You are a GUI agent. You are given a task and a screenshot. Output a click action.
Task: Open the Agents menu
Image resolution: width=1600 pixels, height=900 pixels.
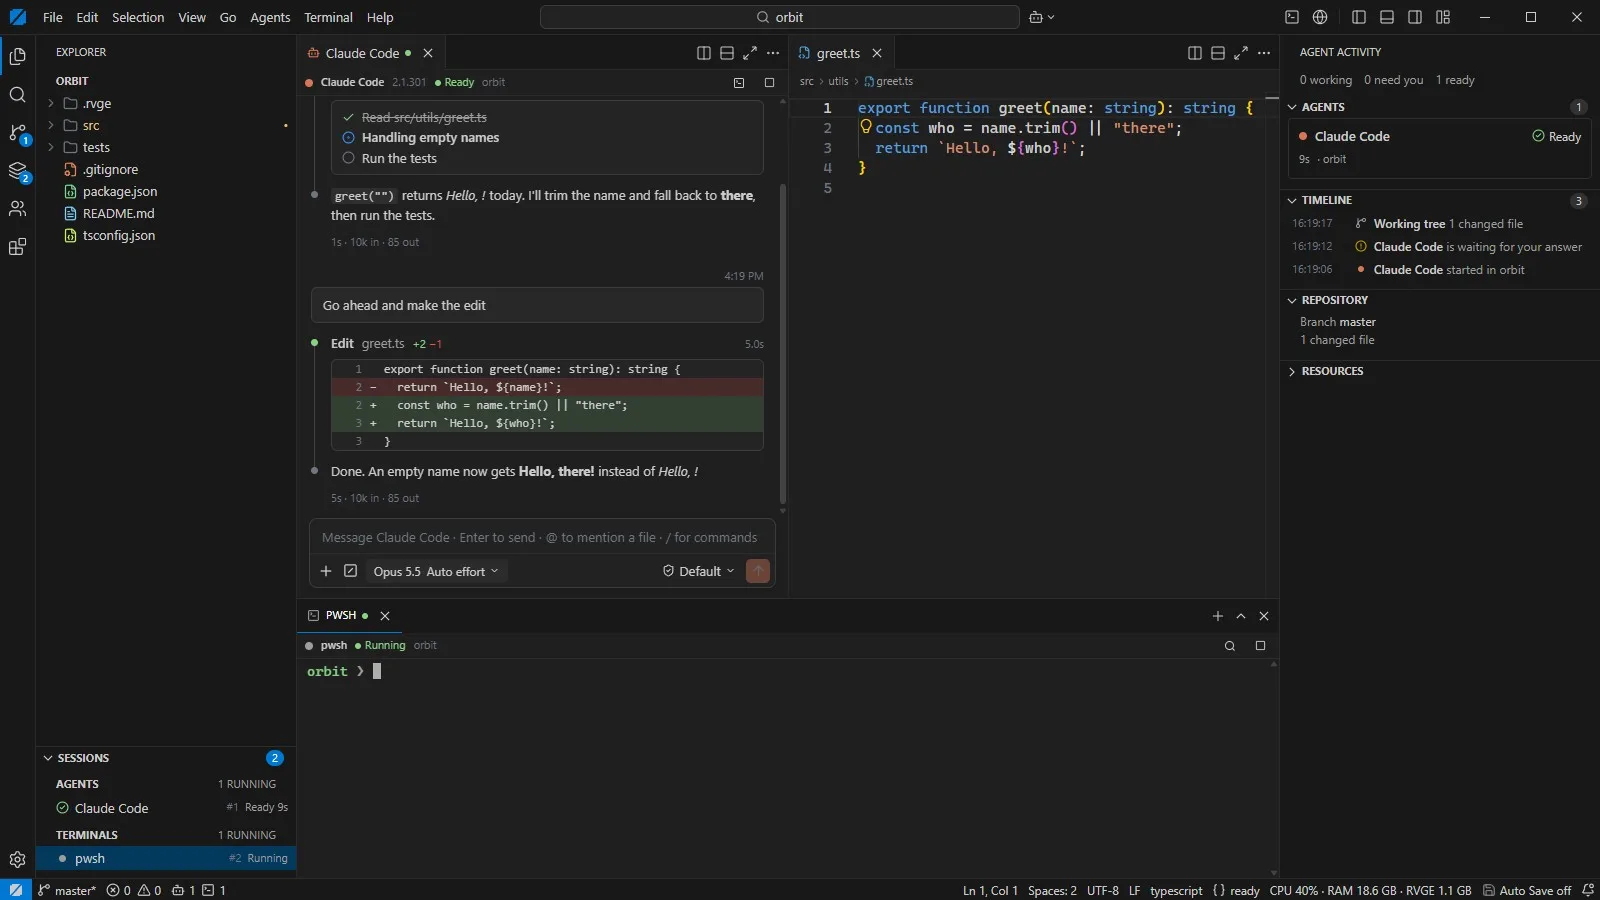pyautogui.click(x=270, y=17)
